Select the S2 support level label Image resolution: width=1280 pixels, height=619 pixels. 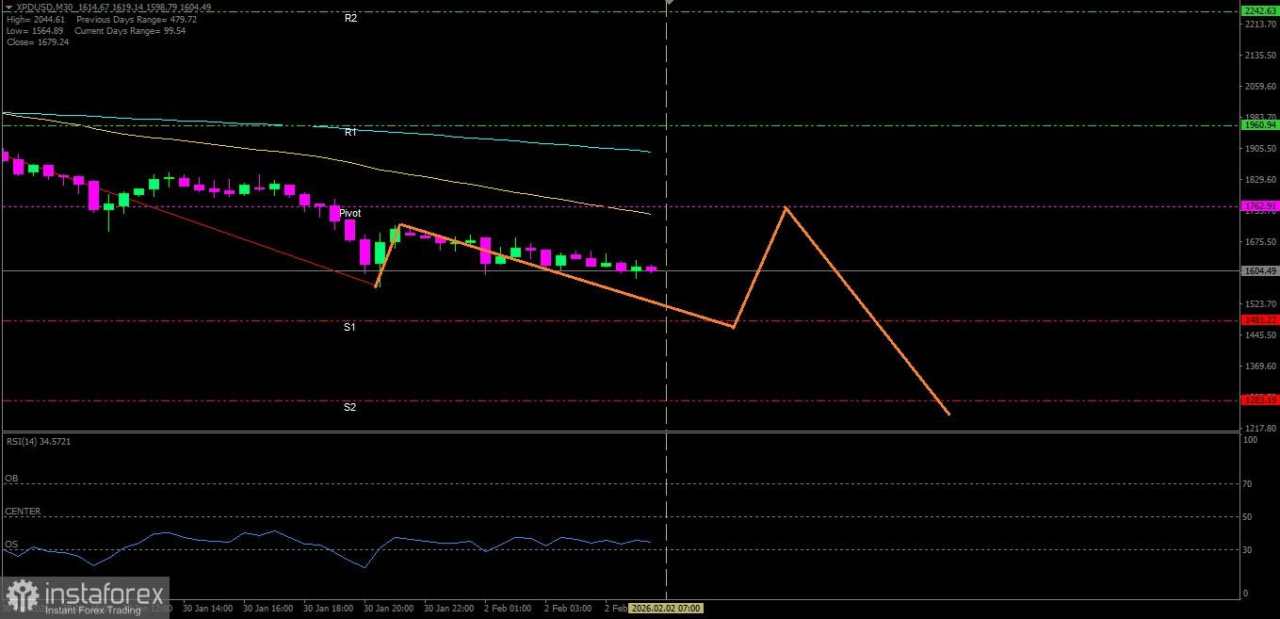pyautogui.click(x=349, y=407)
